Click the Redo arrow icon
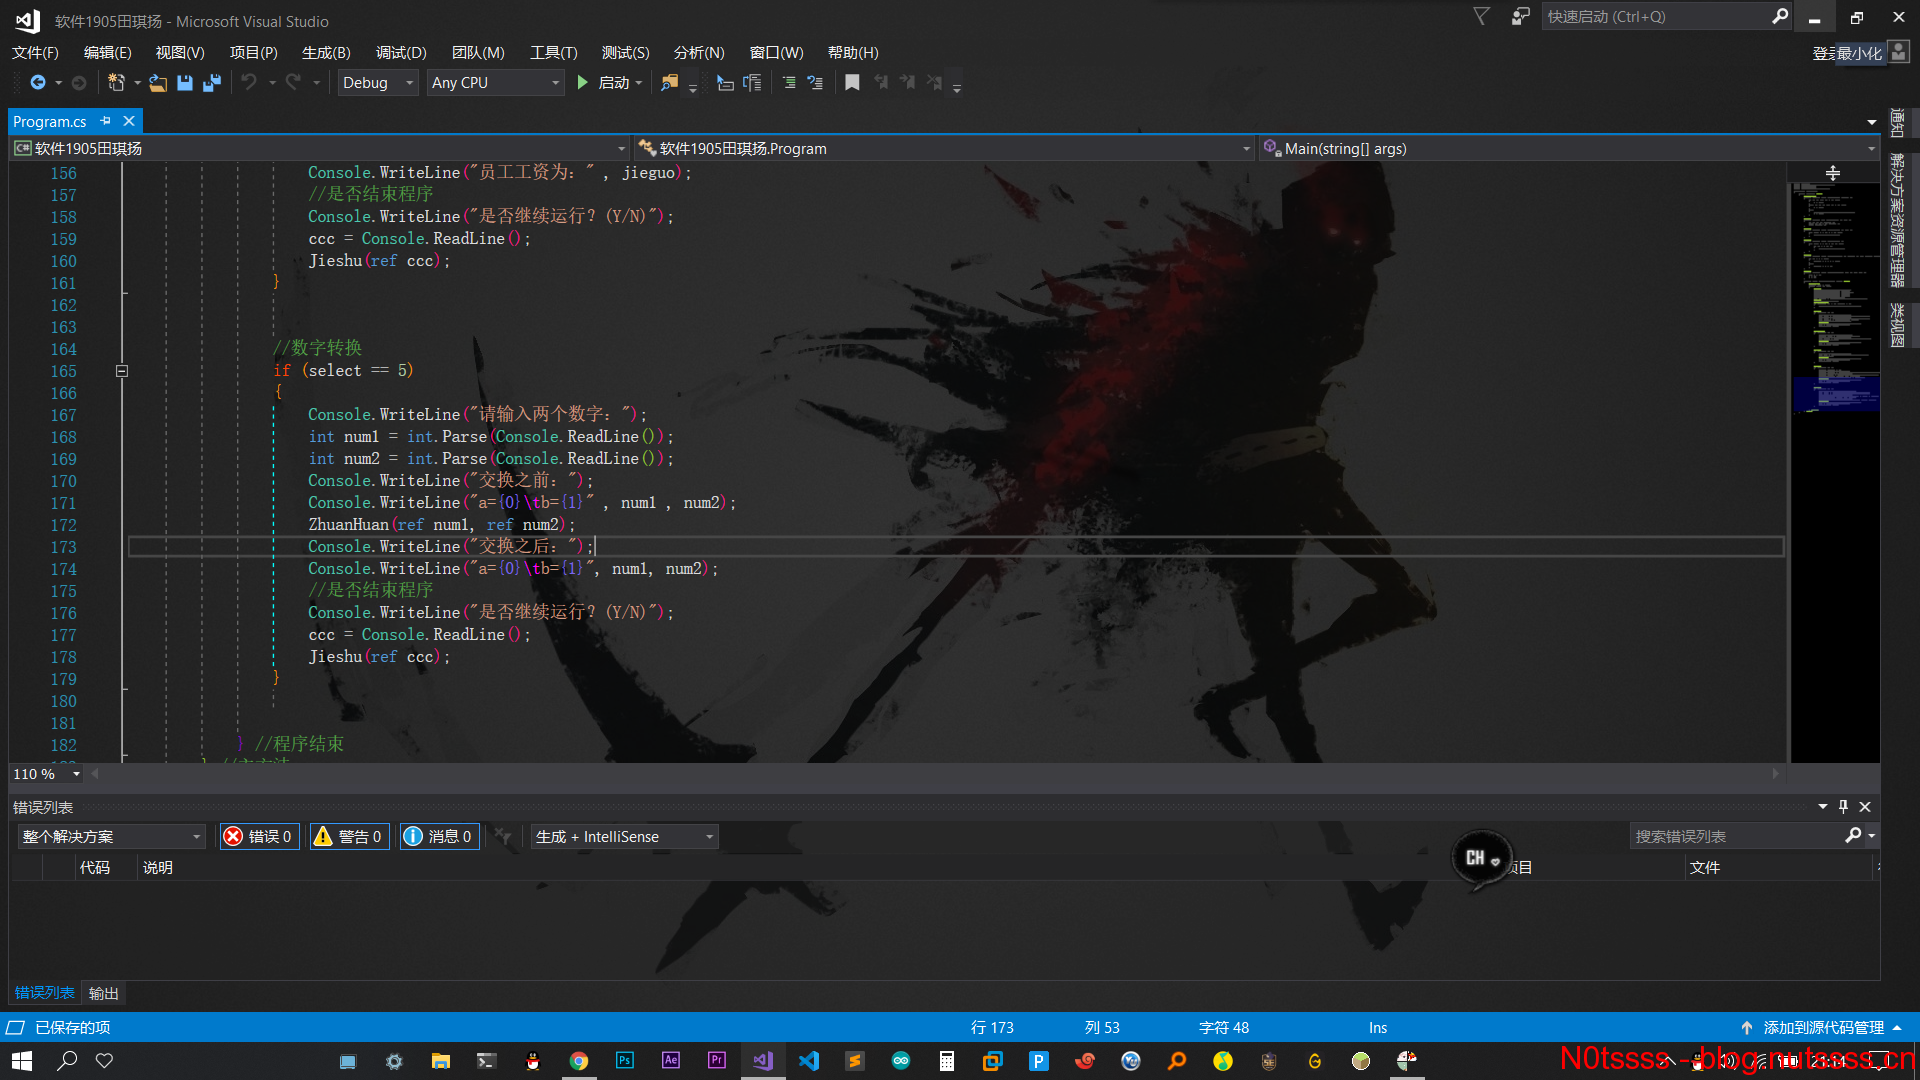This screenshot has height=1080, width=1920. [293, 83]
